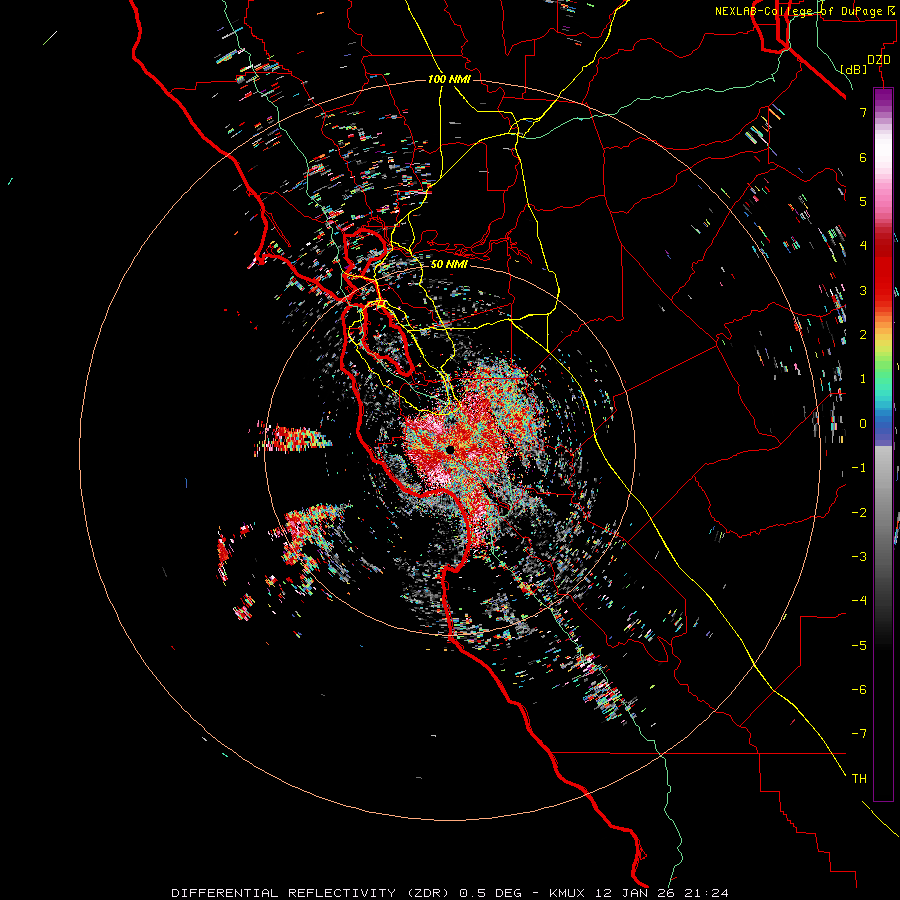The height and width of the screenshot is (900, 900).
Task: Click the "-6" tick label on color scale
Action: click(x=859, y=690)
